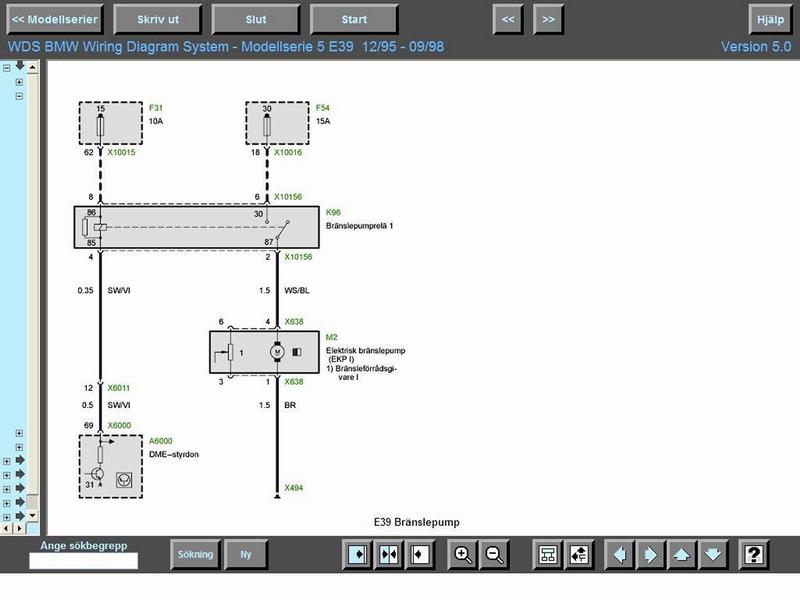Click the zoom out magnifier icon

(x=494, y=555)
